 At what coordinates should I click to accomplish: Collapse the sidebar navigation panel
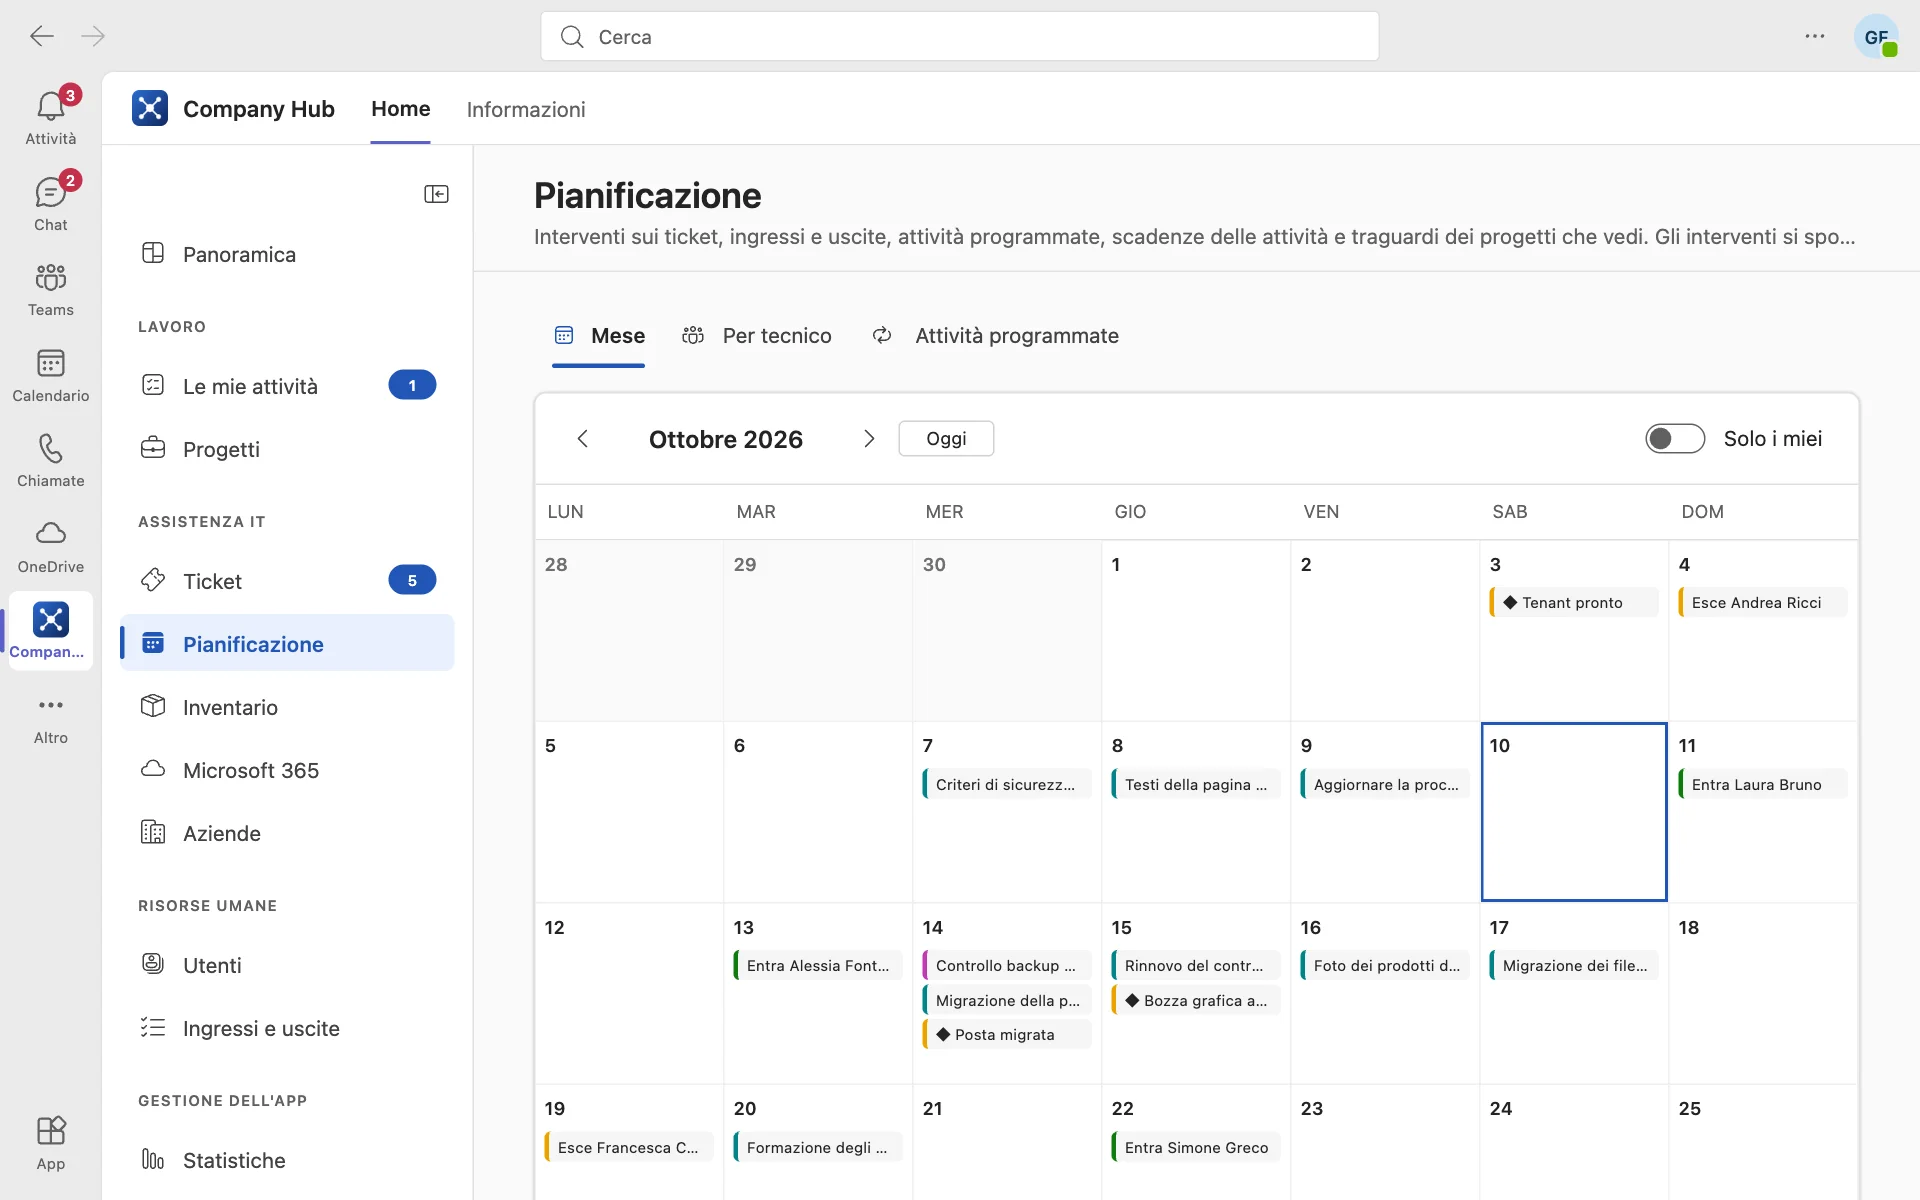(436, 194)
